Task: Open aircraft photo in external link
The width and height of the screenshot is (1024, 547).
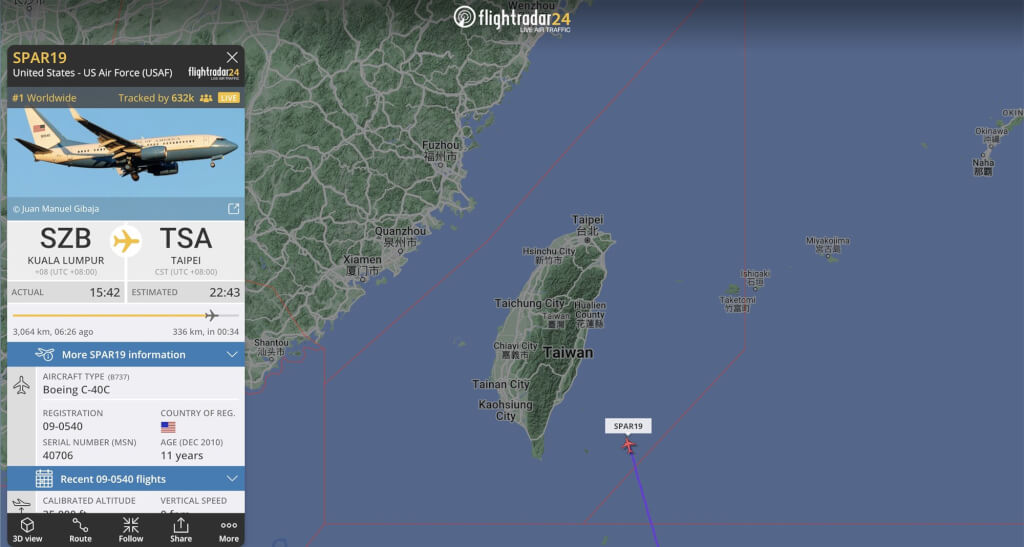Action: [233, 209]
